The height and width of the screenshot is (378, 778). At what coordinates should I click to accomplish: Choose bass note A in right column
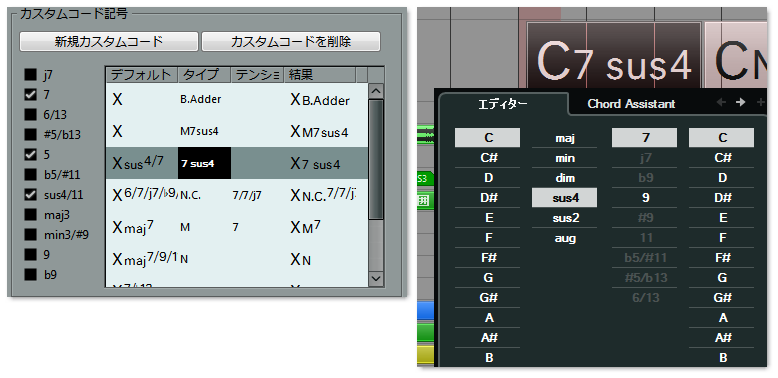(722, 318)
